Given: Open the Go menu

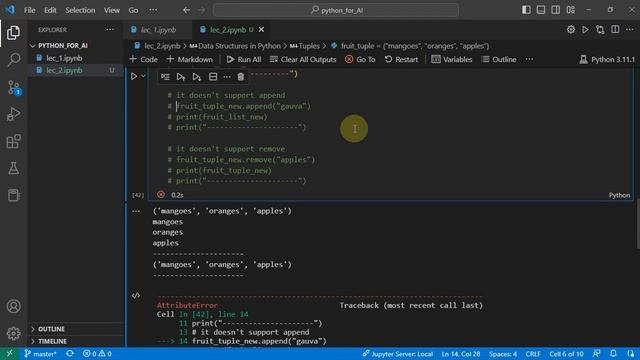Looking at the screenshot, I should (133, 10).
